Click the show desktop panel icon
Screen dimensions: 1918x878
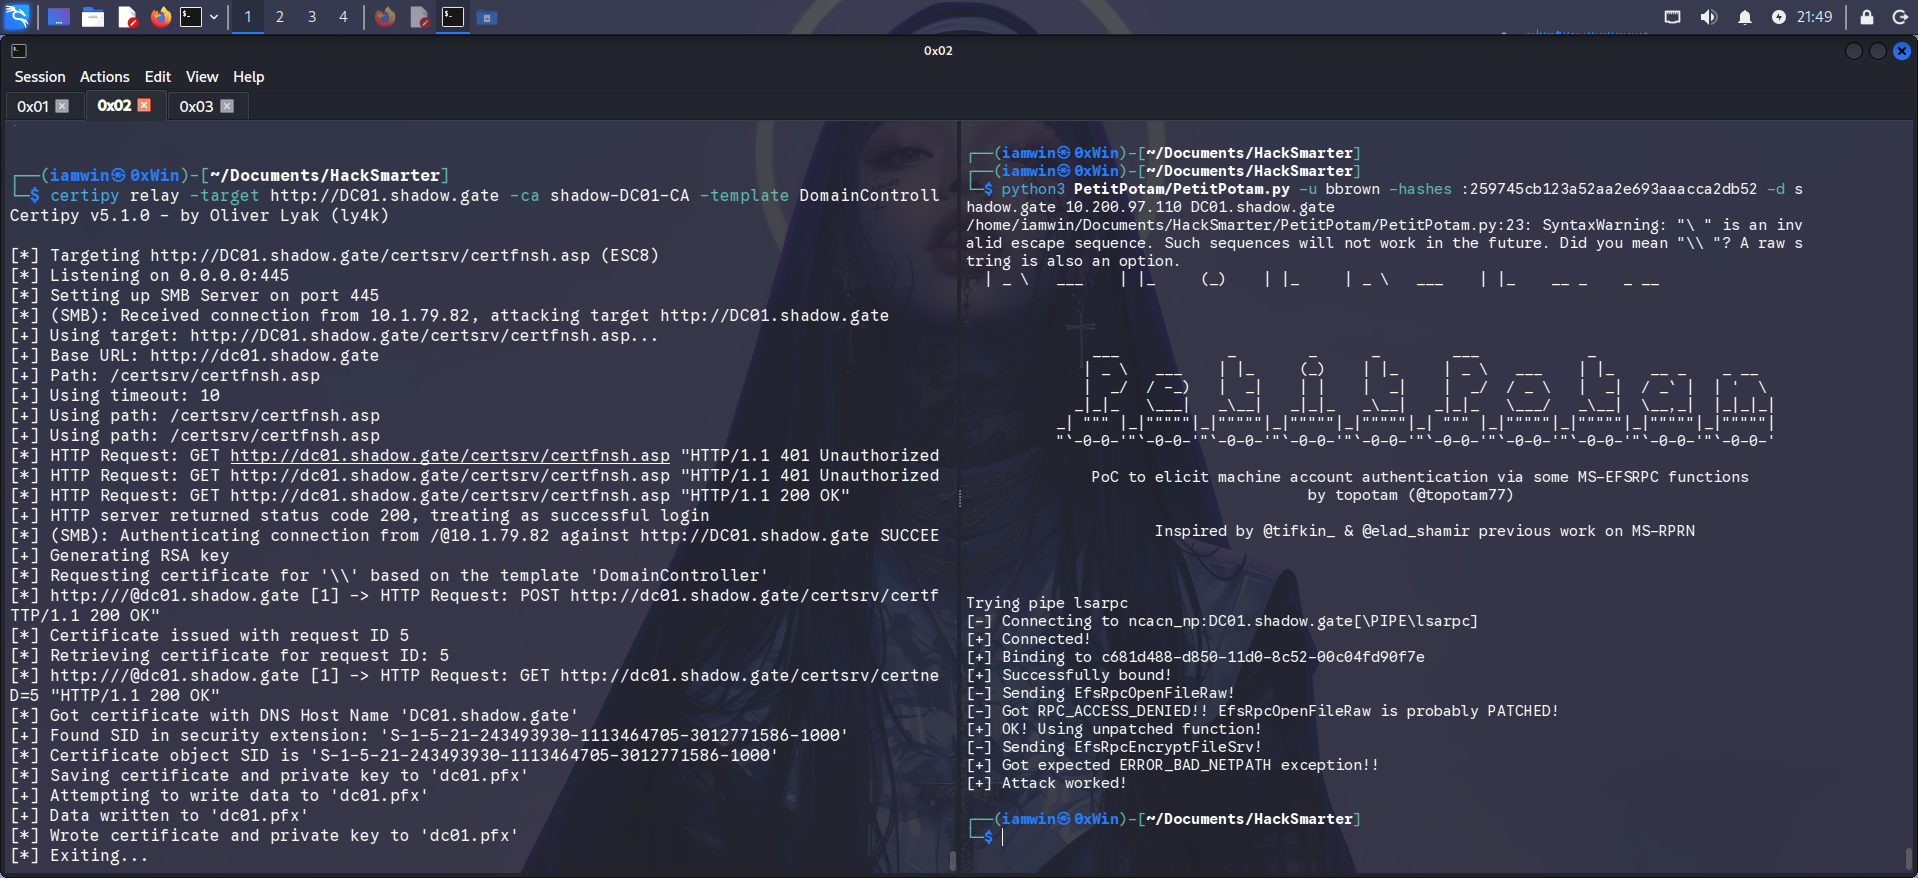[x=58, y=17]
